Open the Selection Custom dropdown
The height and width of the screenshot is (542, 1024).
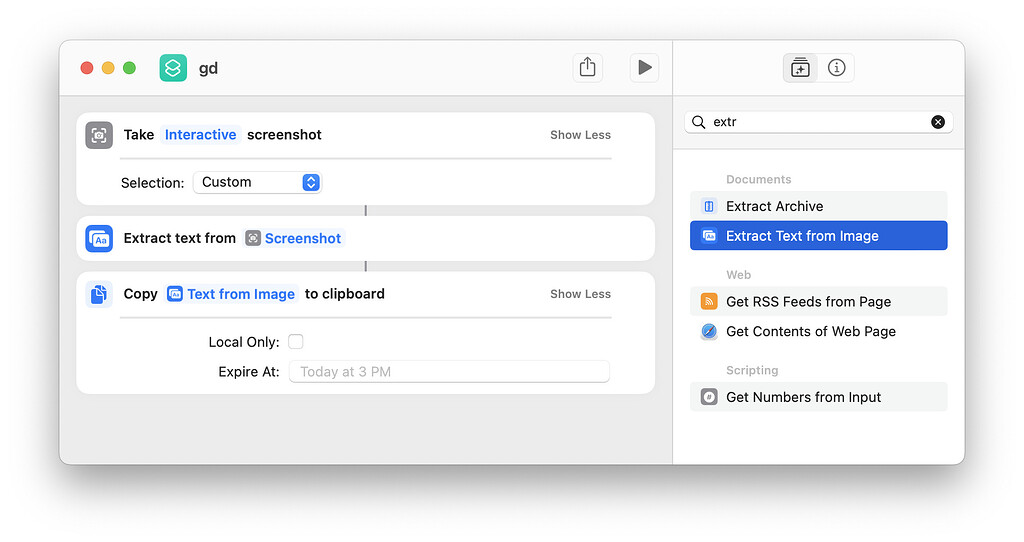(x=257, y=182)
